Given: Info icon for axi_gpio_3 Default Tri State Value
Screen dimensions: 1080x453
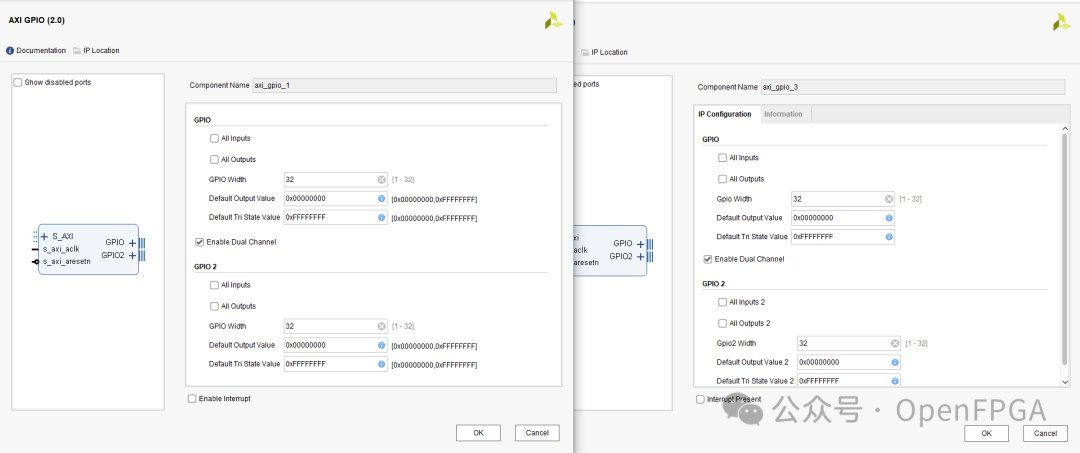Looking at the screenshot, I should coord(889,237).
